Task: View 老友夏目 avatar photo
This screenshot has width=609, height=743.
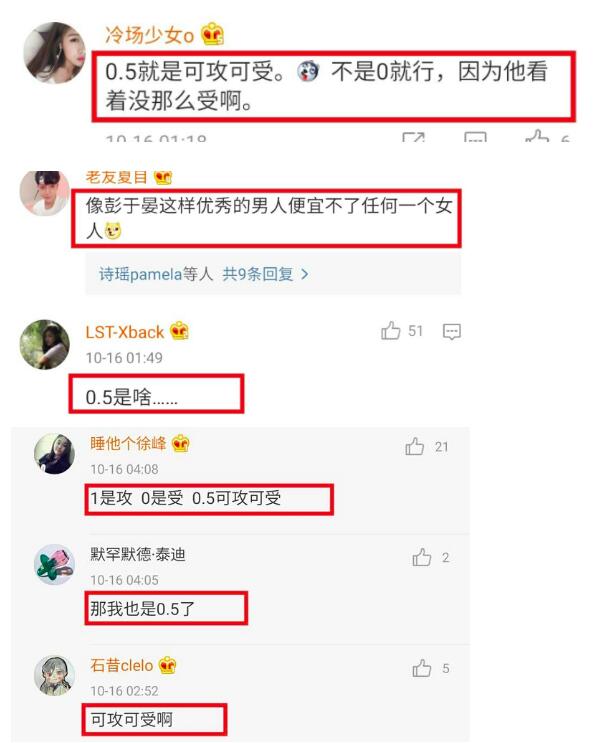Action: click(x=45, y=193)
